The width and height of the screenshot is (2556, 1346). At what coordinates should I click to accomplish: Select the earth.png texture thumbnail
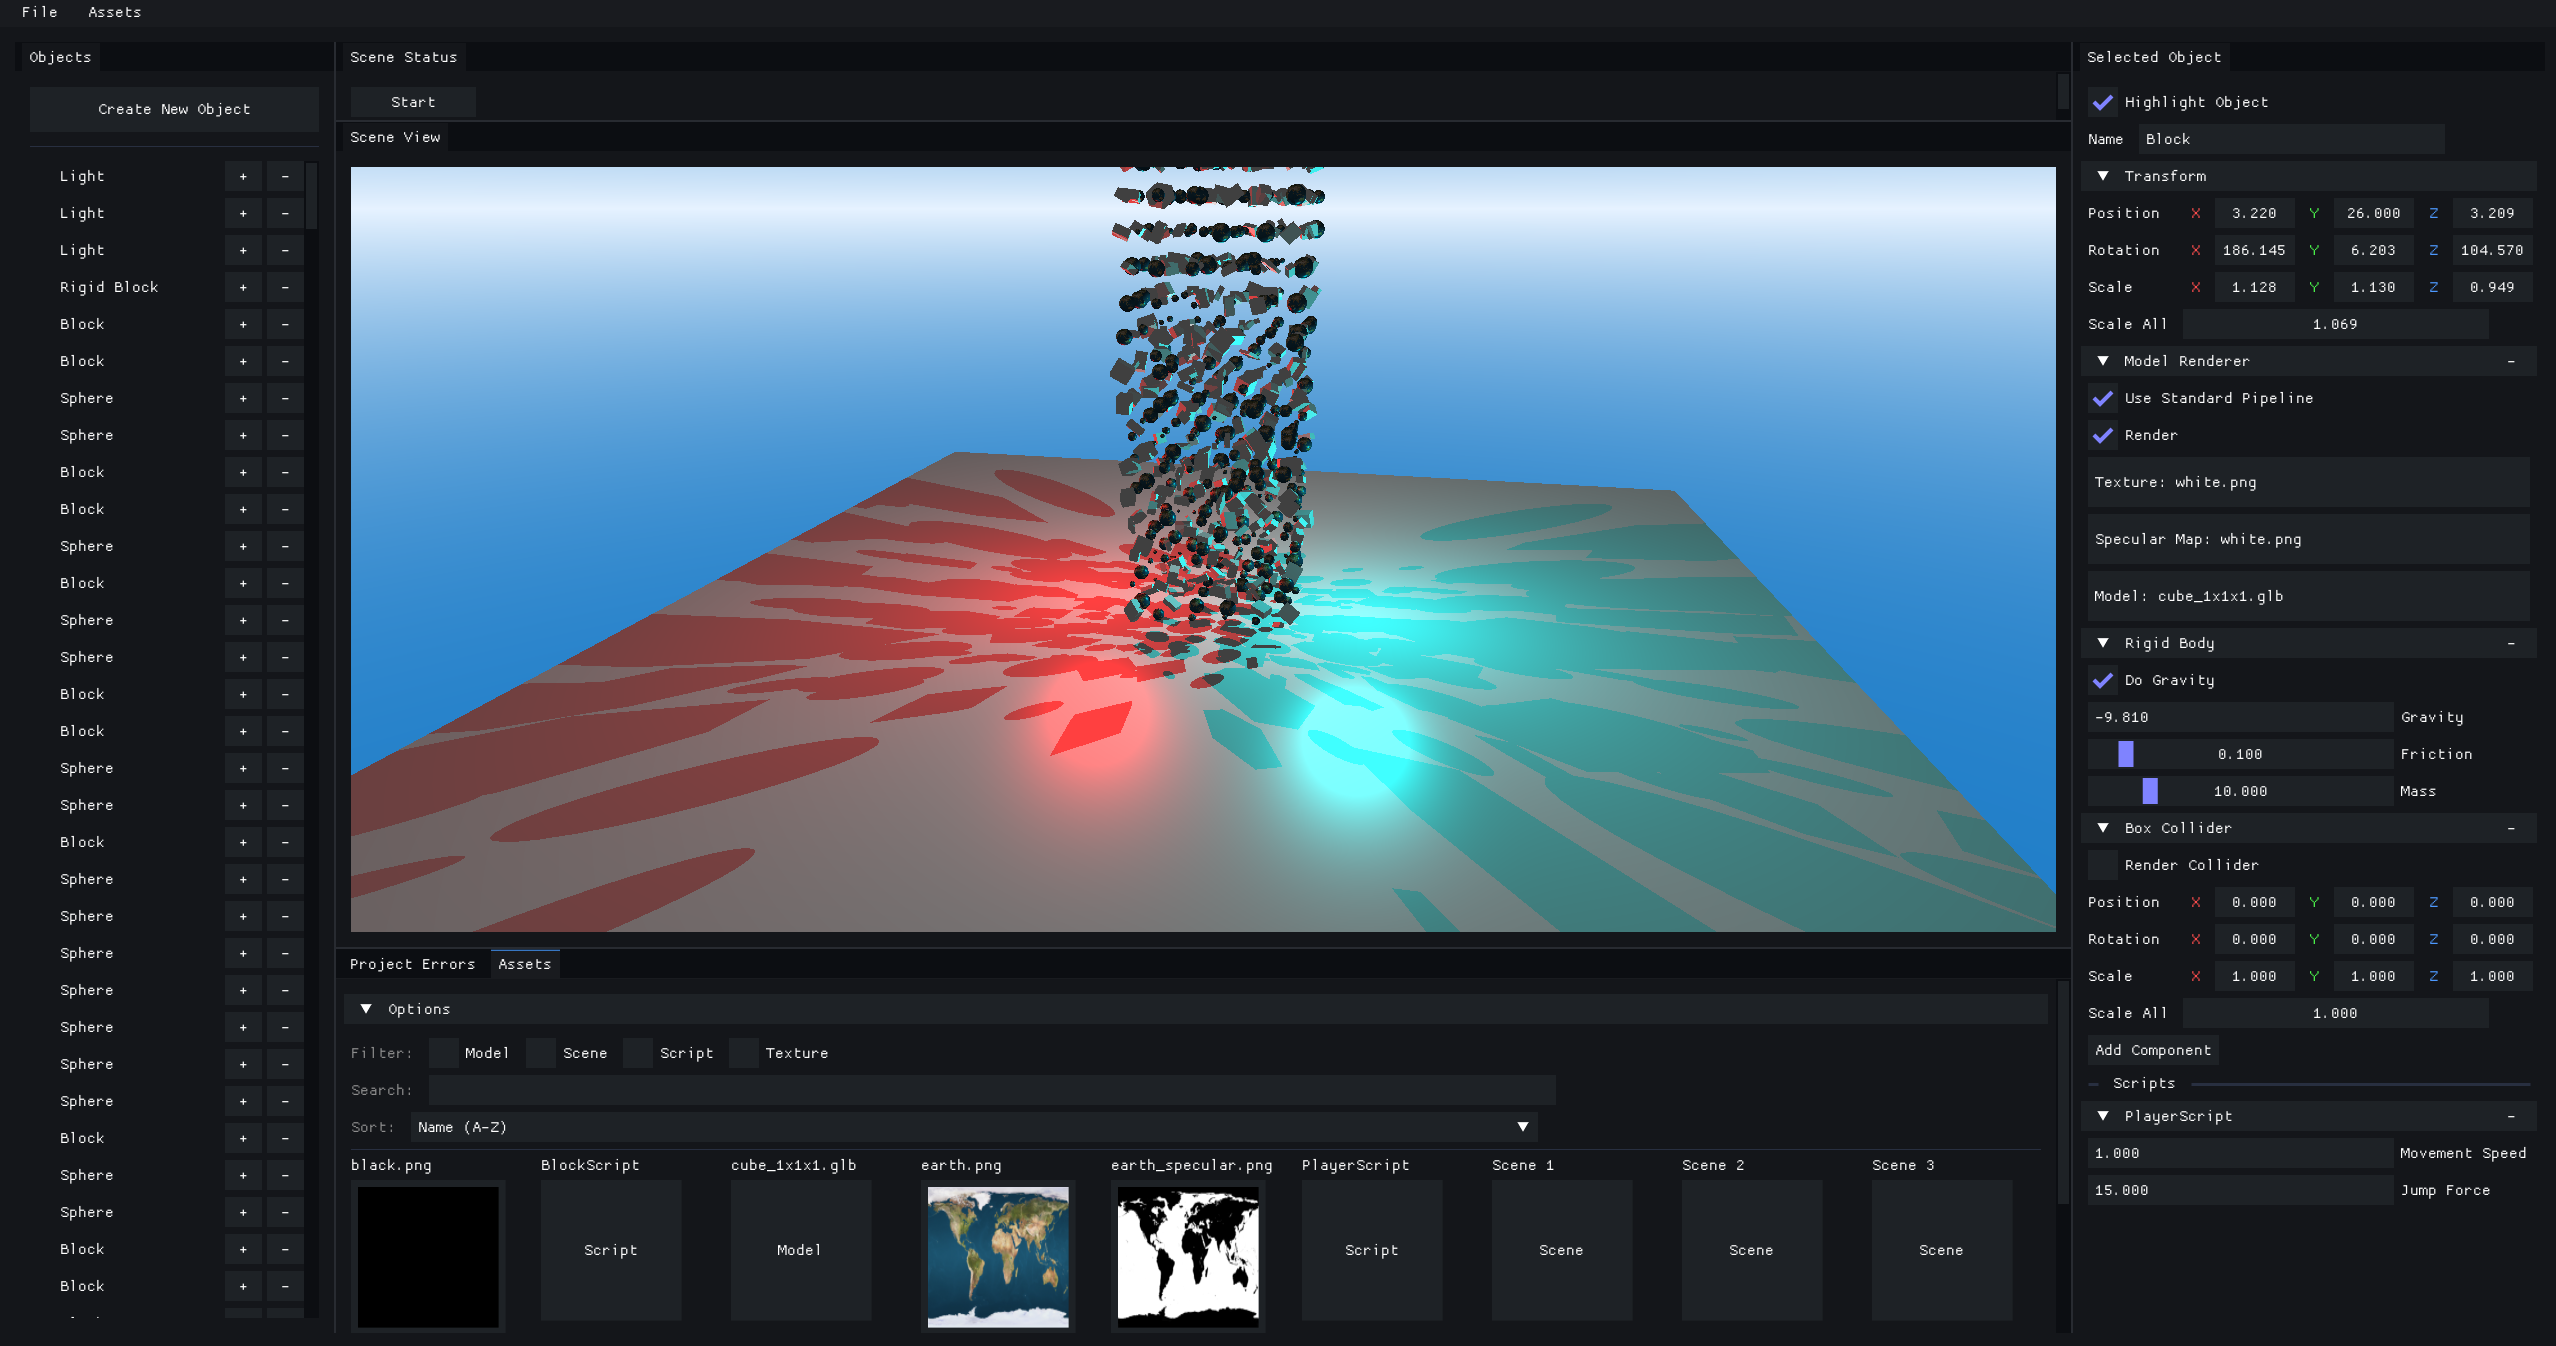(x=997, y=1257)
